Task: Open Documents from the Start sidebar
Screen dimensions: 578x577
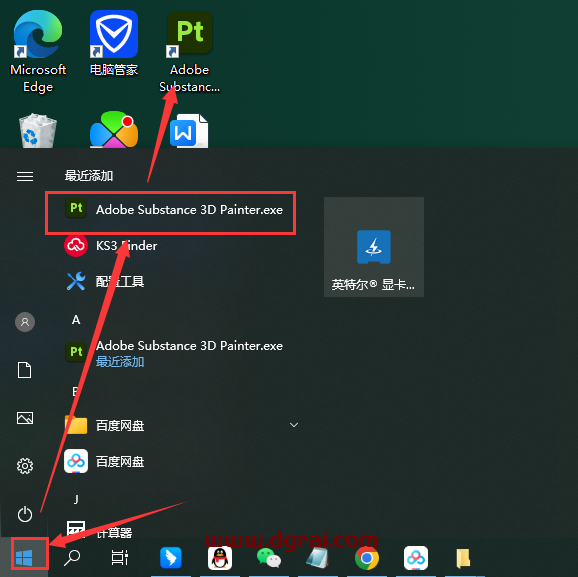Action: click(25, 370)
